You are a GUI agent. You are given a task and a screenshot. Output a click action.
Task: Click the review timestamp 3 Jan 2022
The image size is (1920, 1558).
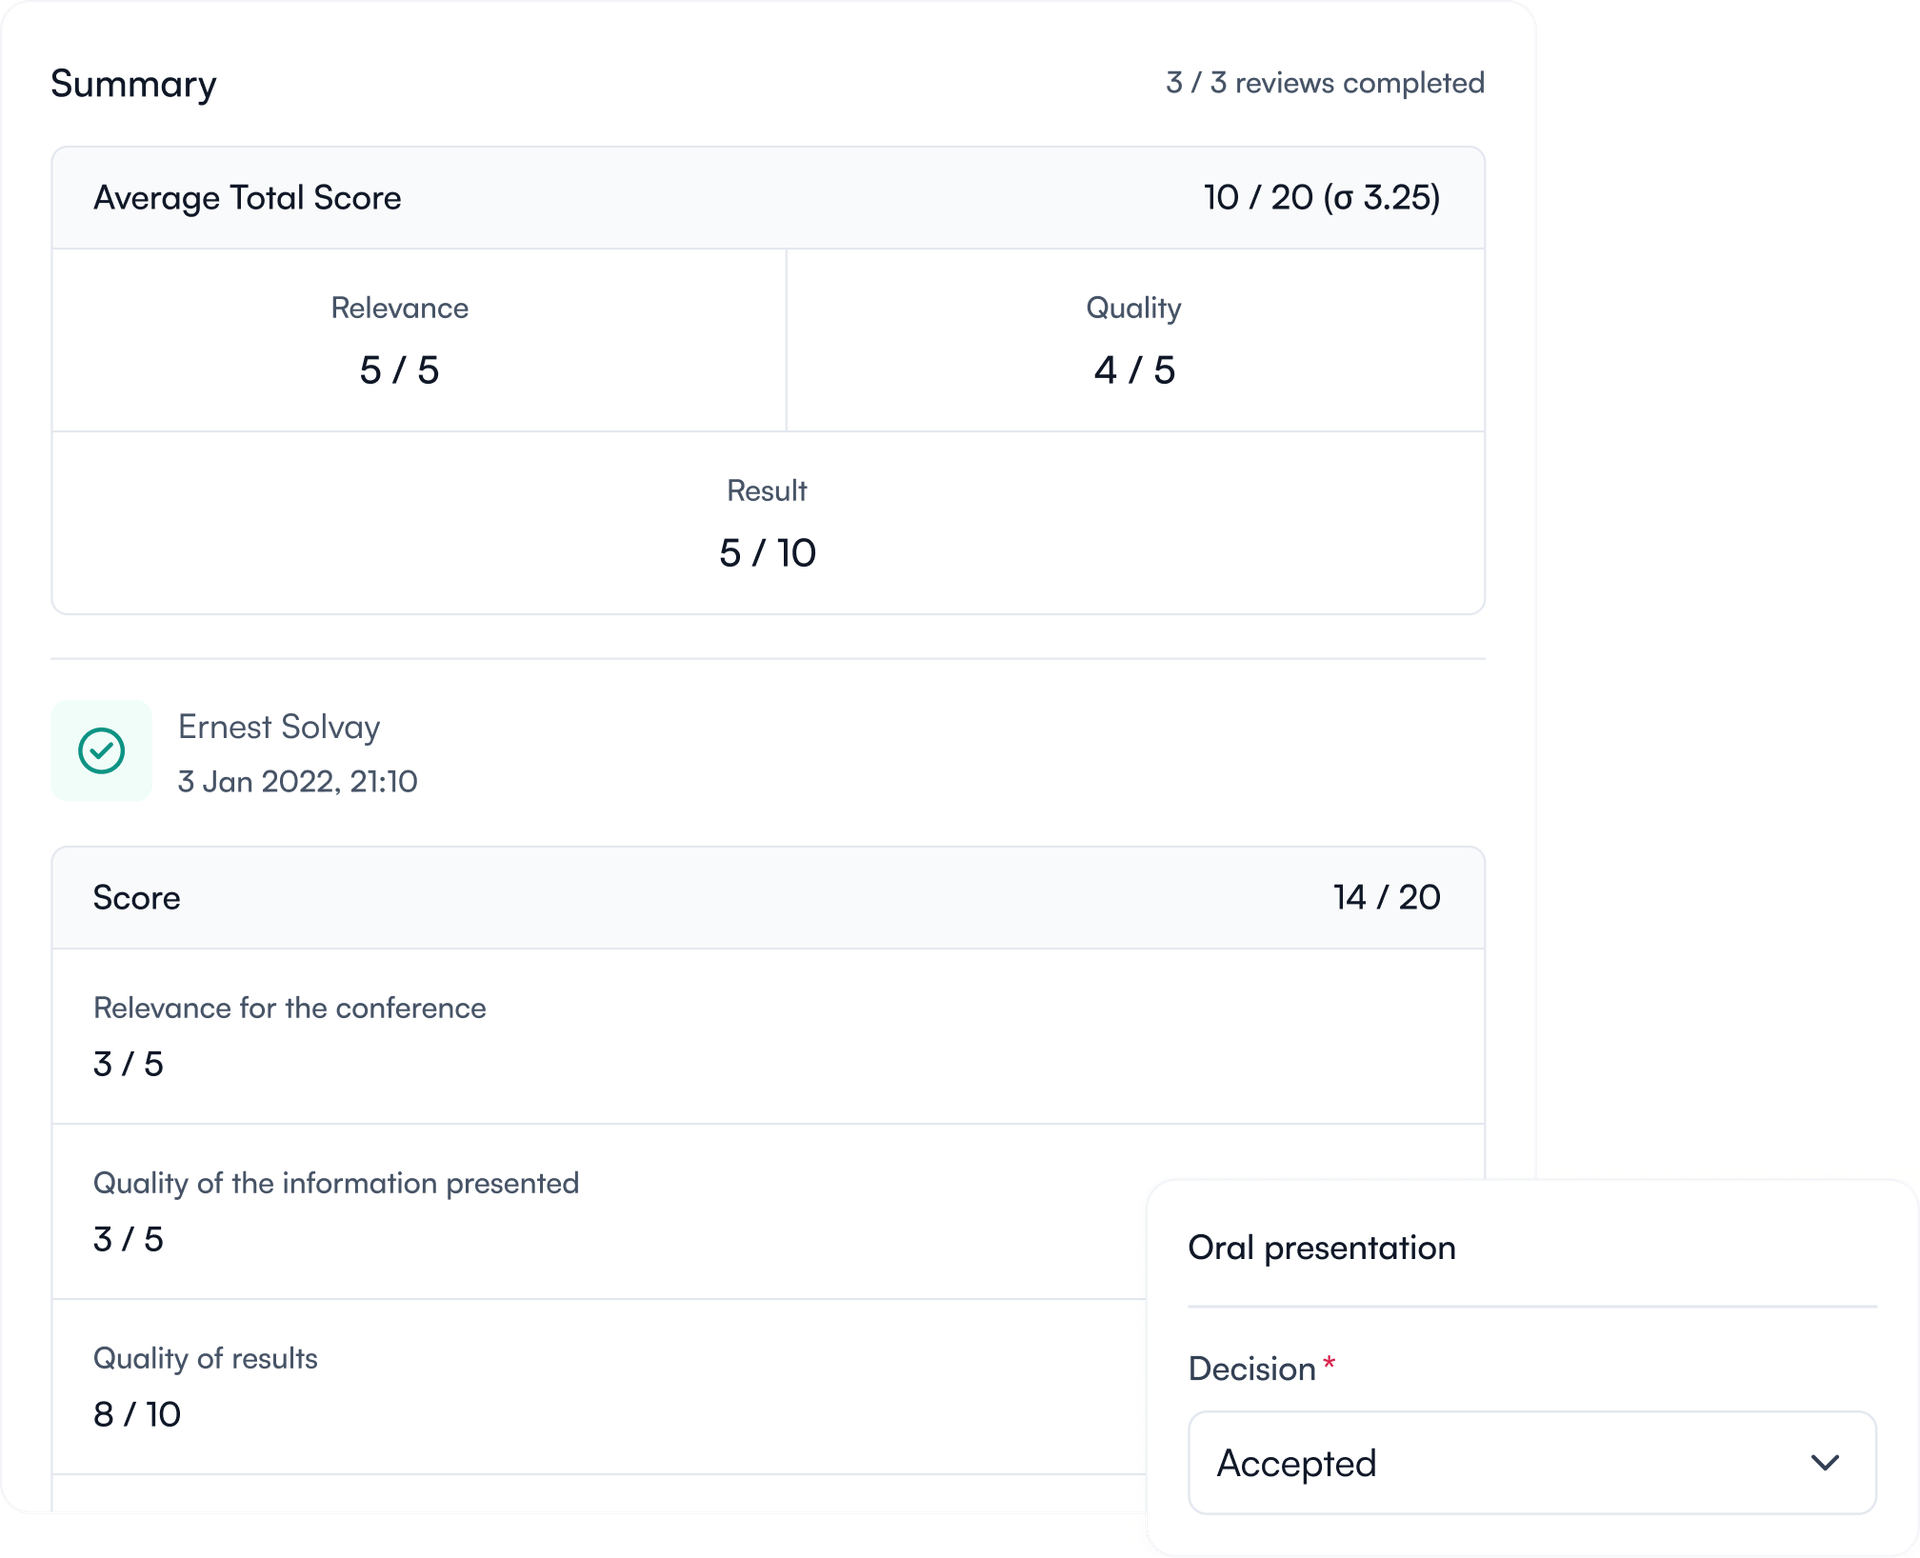tap(299, 781)
